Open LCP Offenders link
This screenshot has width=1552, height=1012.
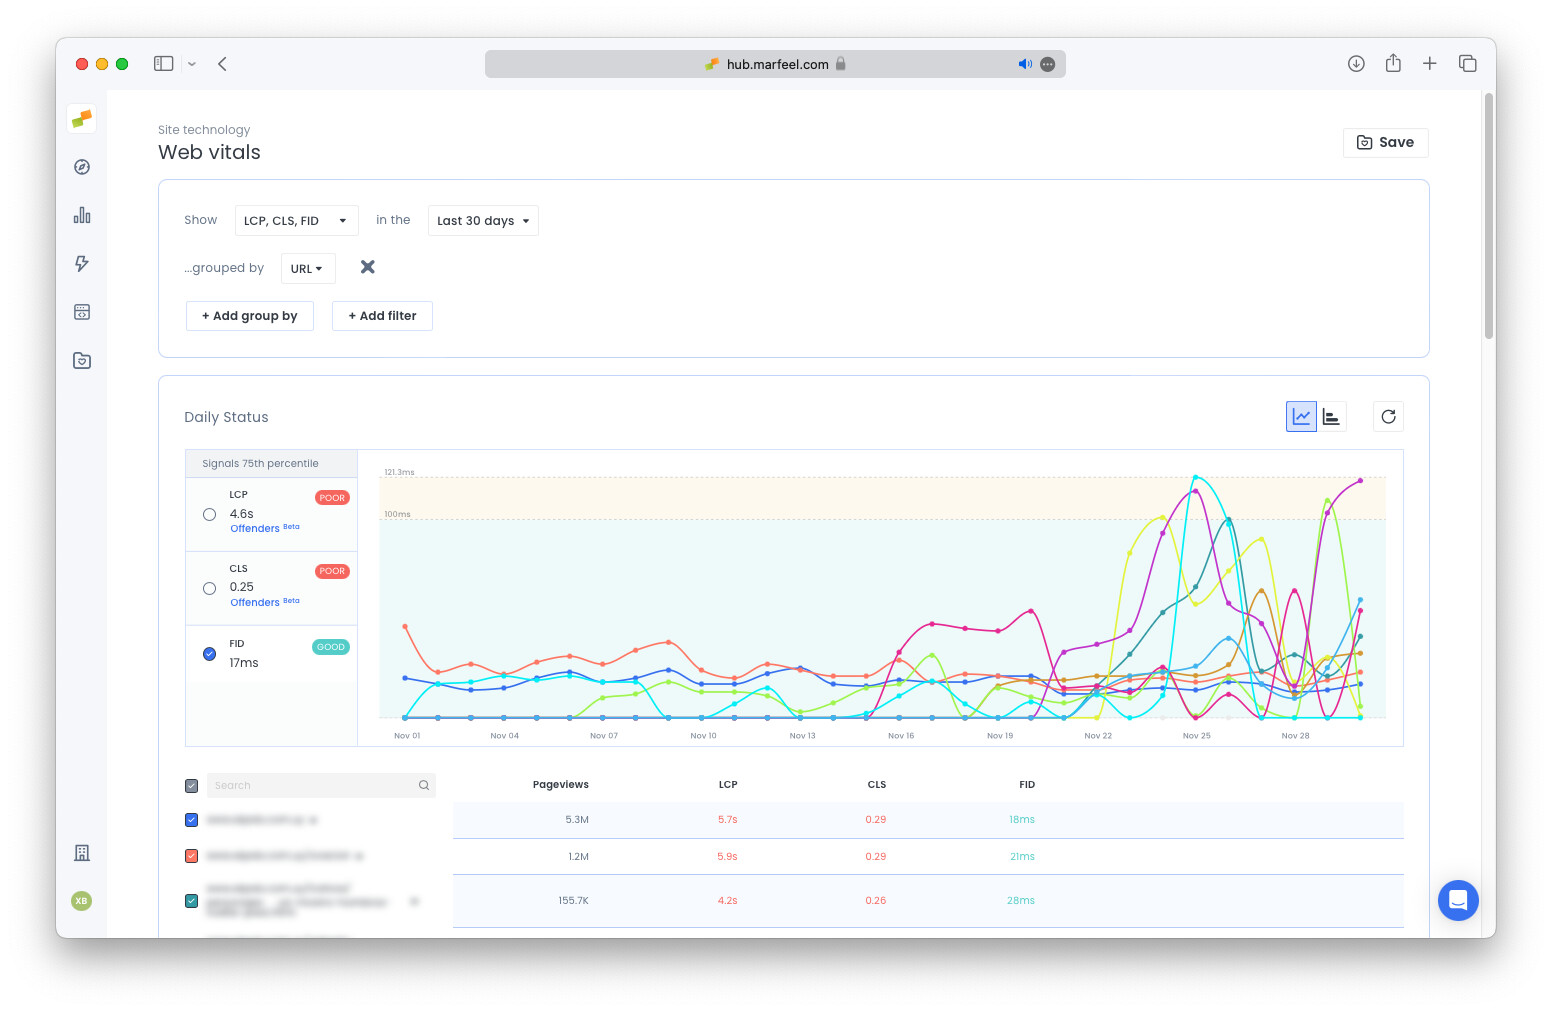tap(255, 529)
